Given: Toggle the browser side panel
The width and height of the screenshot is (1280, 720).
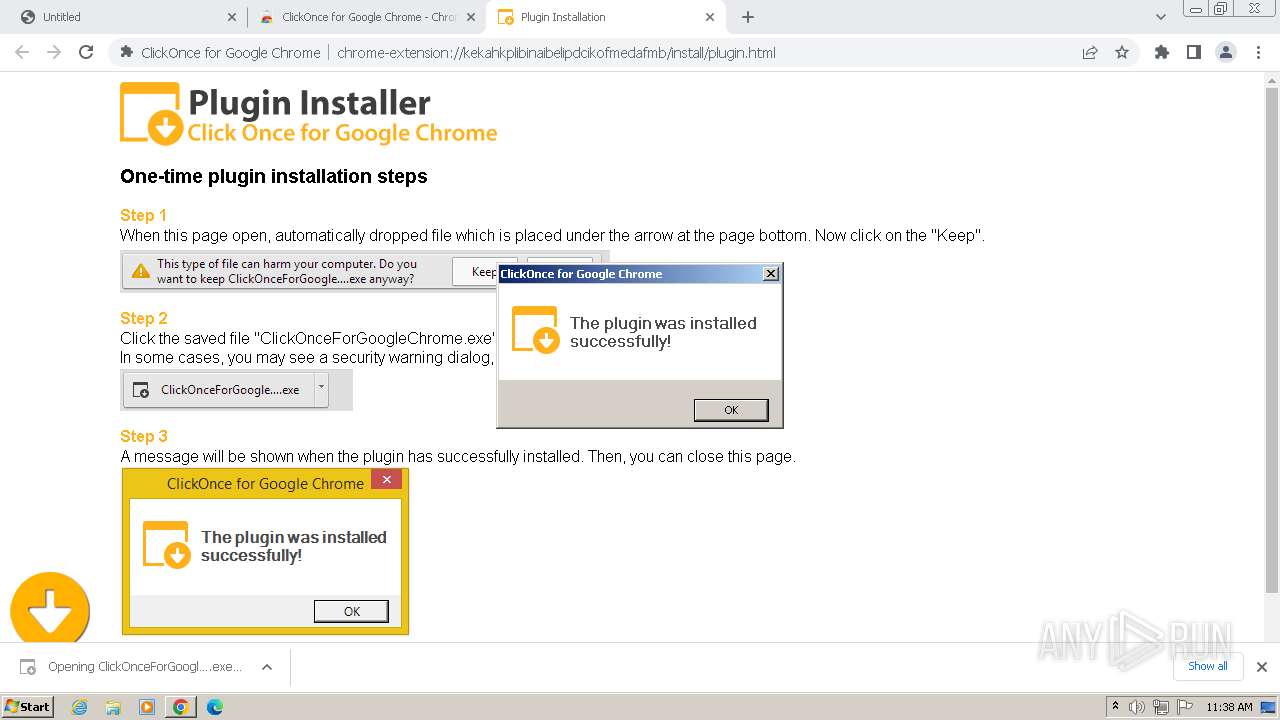Looking at the screenshot, I should pos(1193,52).
